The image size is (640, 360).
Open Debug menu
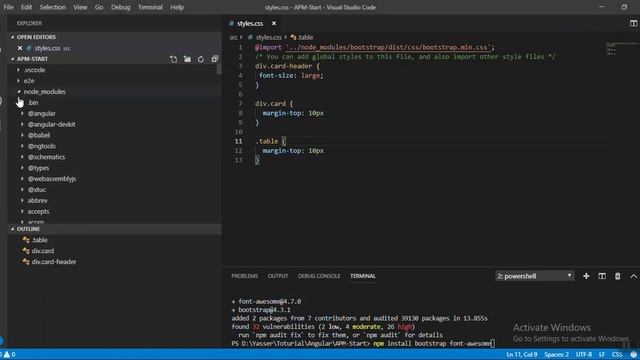point(120,7)
